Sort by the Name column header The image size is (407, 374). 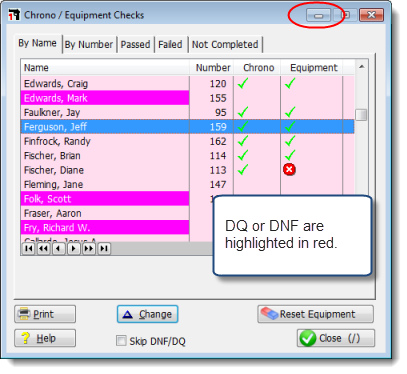(x=105, y=68)
